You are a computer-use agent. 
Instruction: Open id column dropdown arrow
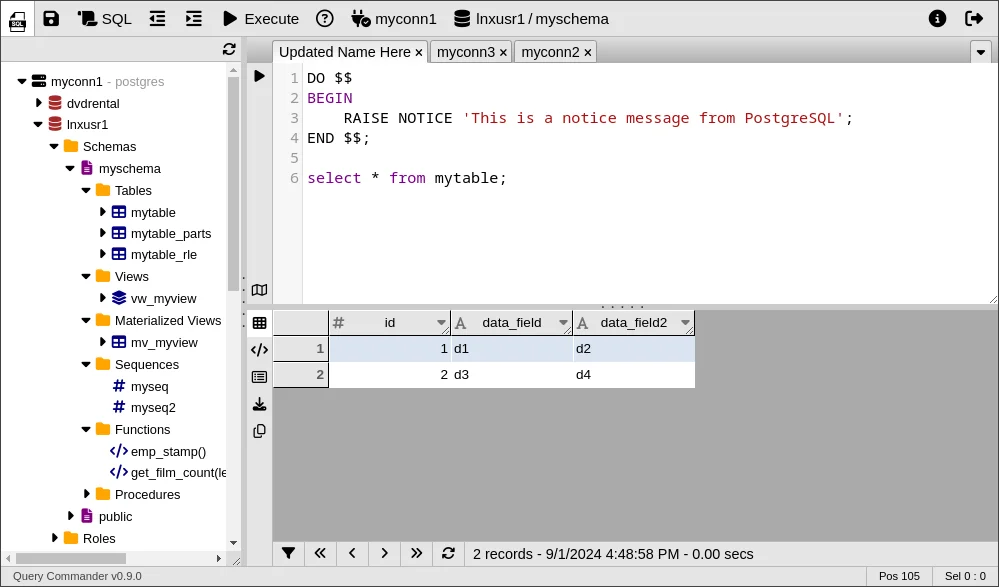(441, 323)
